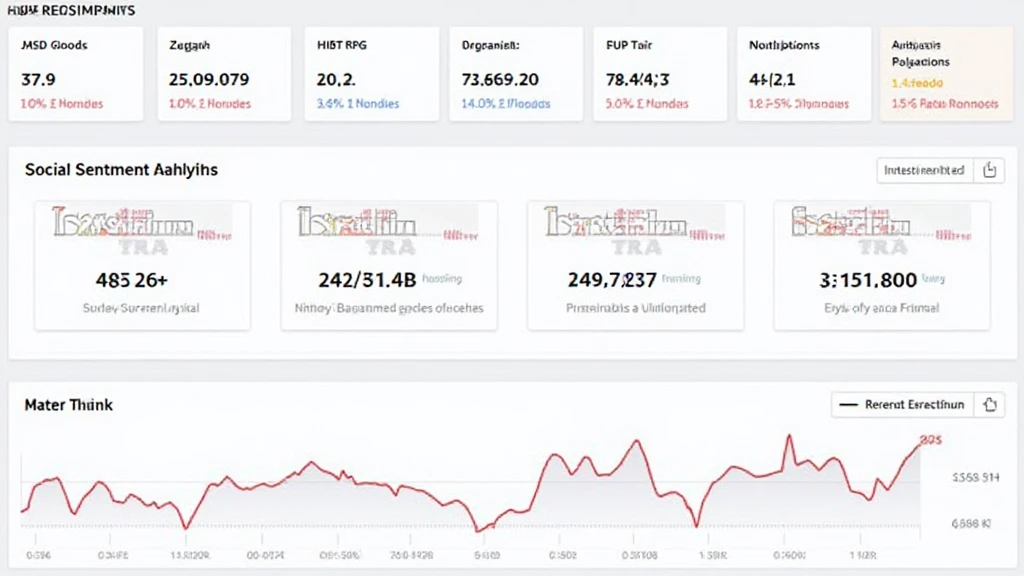Click the export icon beside the chart legend

point(989,405)
